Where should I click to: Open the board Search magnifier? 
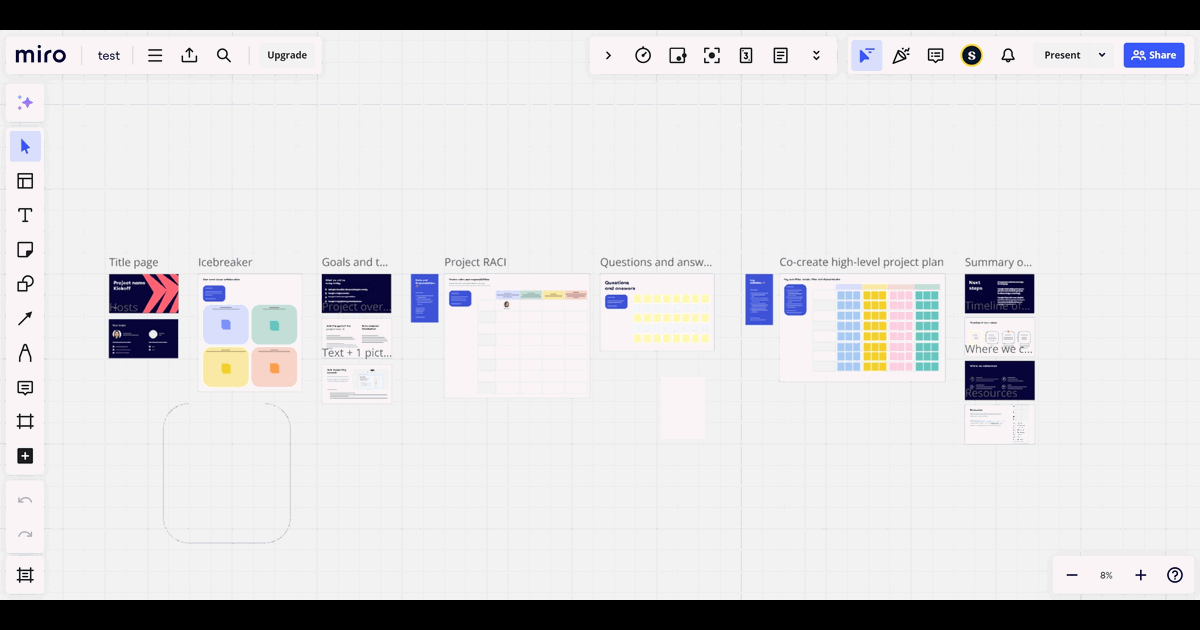click(224, 55)
